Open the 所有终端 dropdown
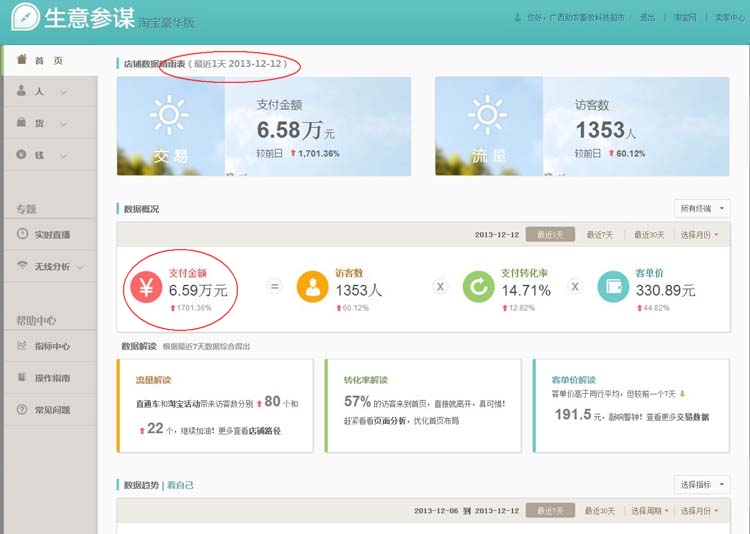The image size is (750, 534). [x=703, y=208]
